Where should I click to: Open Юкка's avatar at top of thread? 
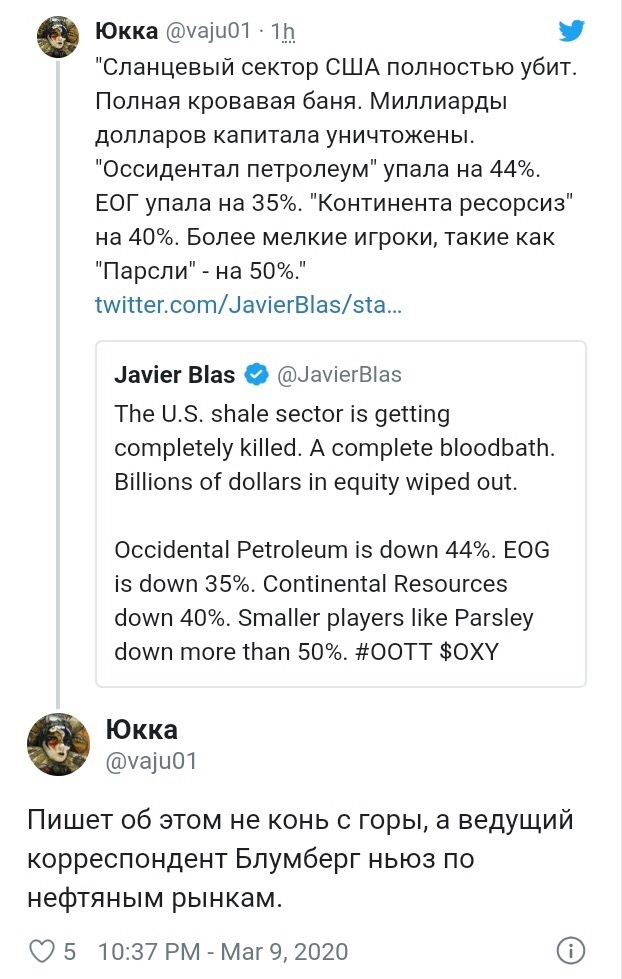click(x=59, y=37)
